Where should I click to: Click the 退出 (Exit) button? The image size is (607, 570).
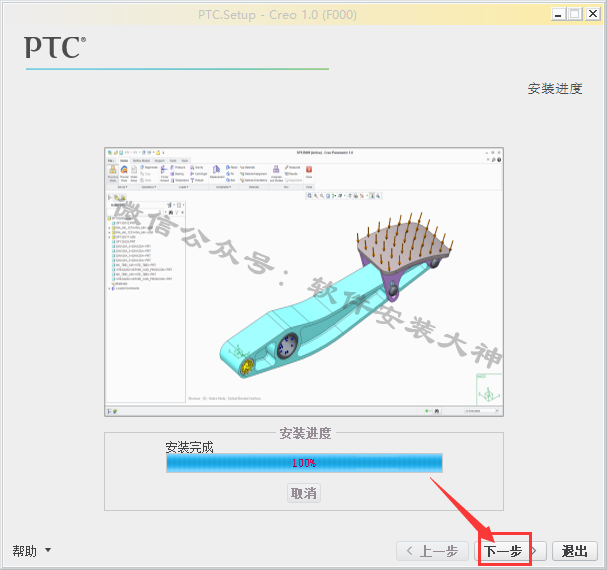click(575, 551)
